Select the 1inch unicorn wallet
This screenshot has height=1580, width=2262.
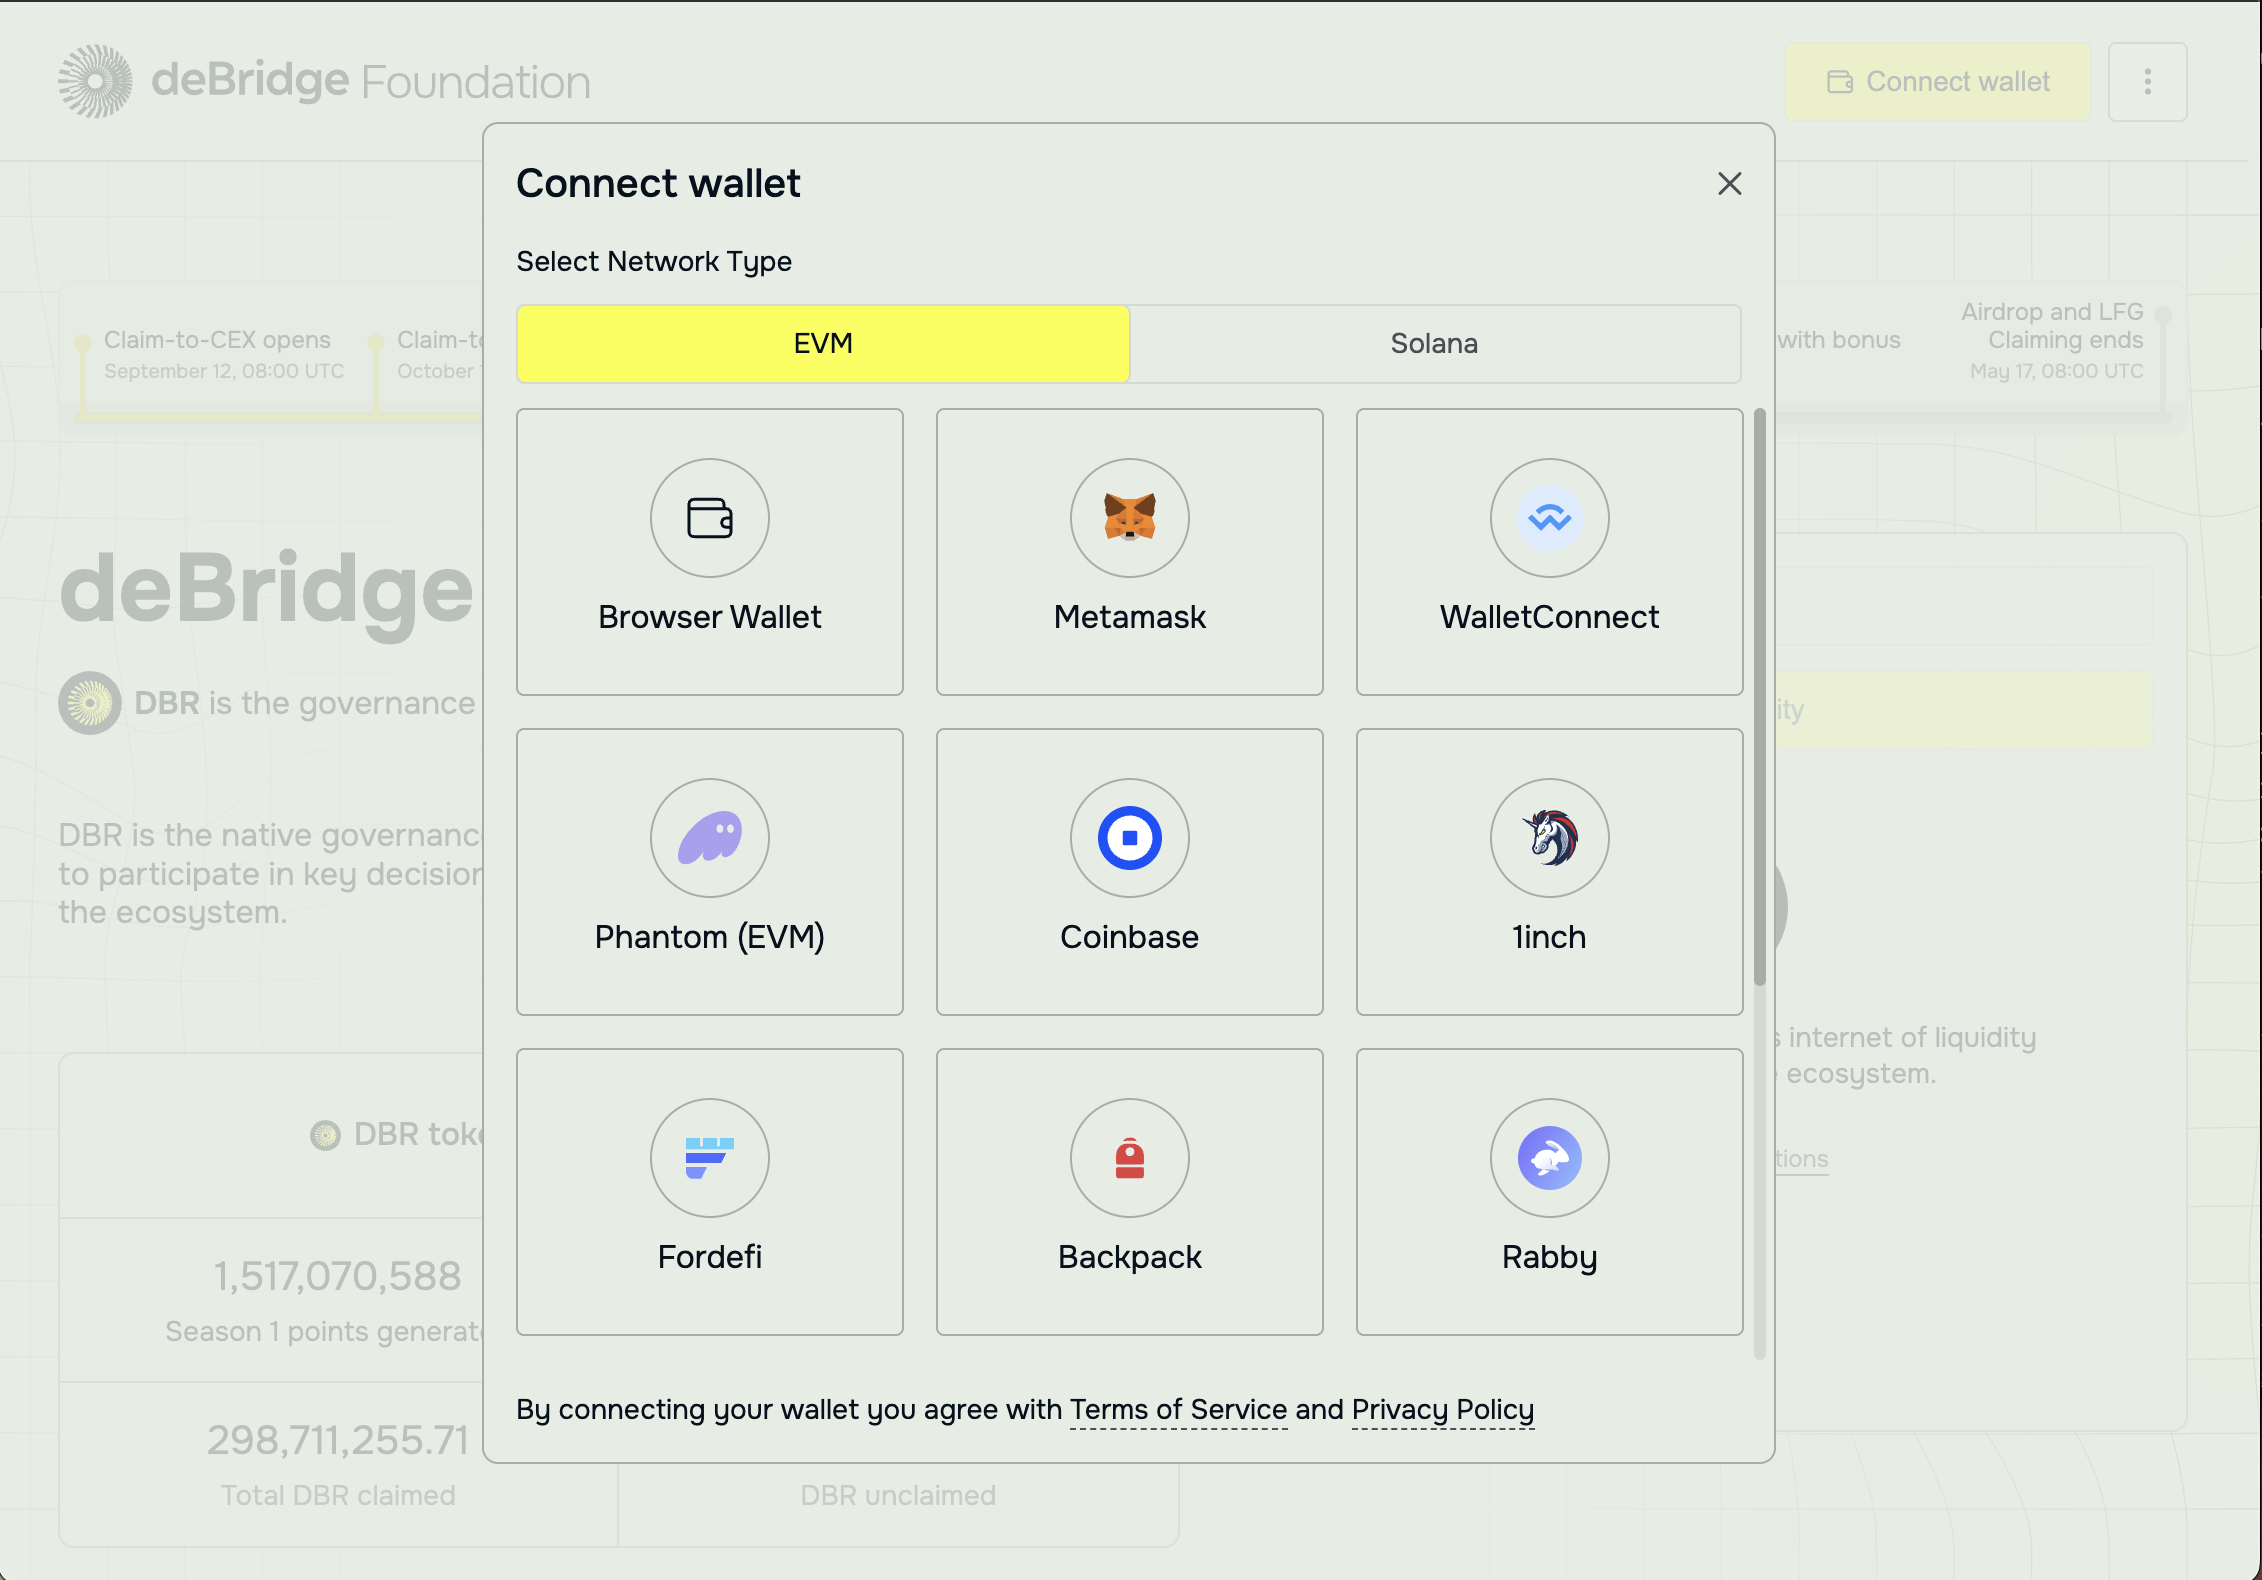pyautogui.click(x=1550, y=872)
